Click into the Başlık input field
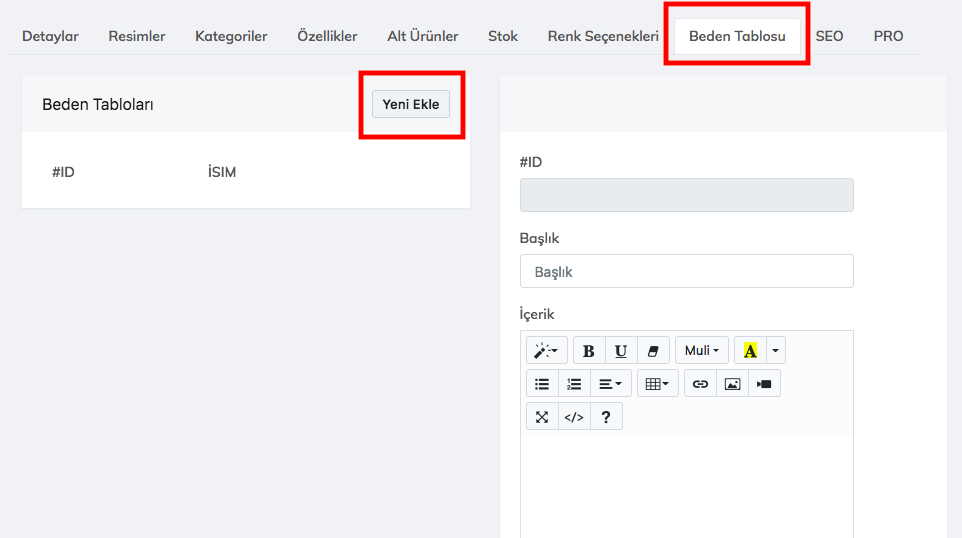The height and width of the screenshot is (538, 962). pyautogui.click(x=686, y=271)
